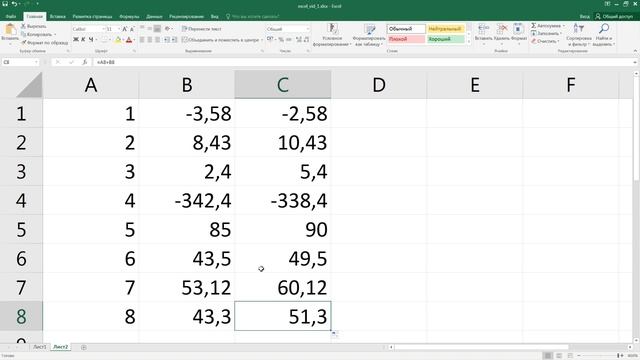Open text orientation button
The height and width of the screenshot is (360, 640).
pyautogui.click(x=167, y=29)
